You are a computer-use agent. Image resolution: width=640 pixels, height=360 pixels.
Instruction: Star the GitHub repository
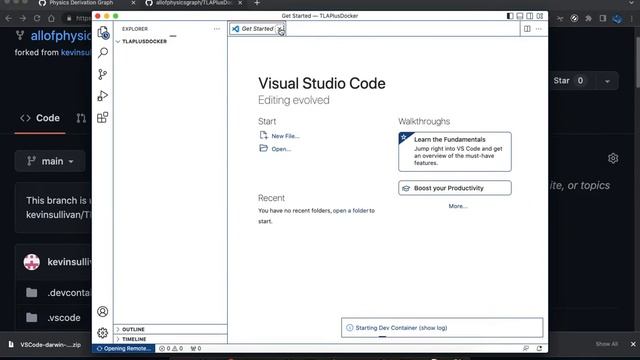point(568,81)
